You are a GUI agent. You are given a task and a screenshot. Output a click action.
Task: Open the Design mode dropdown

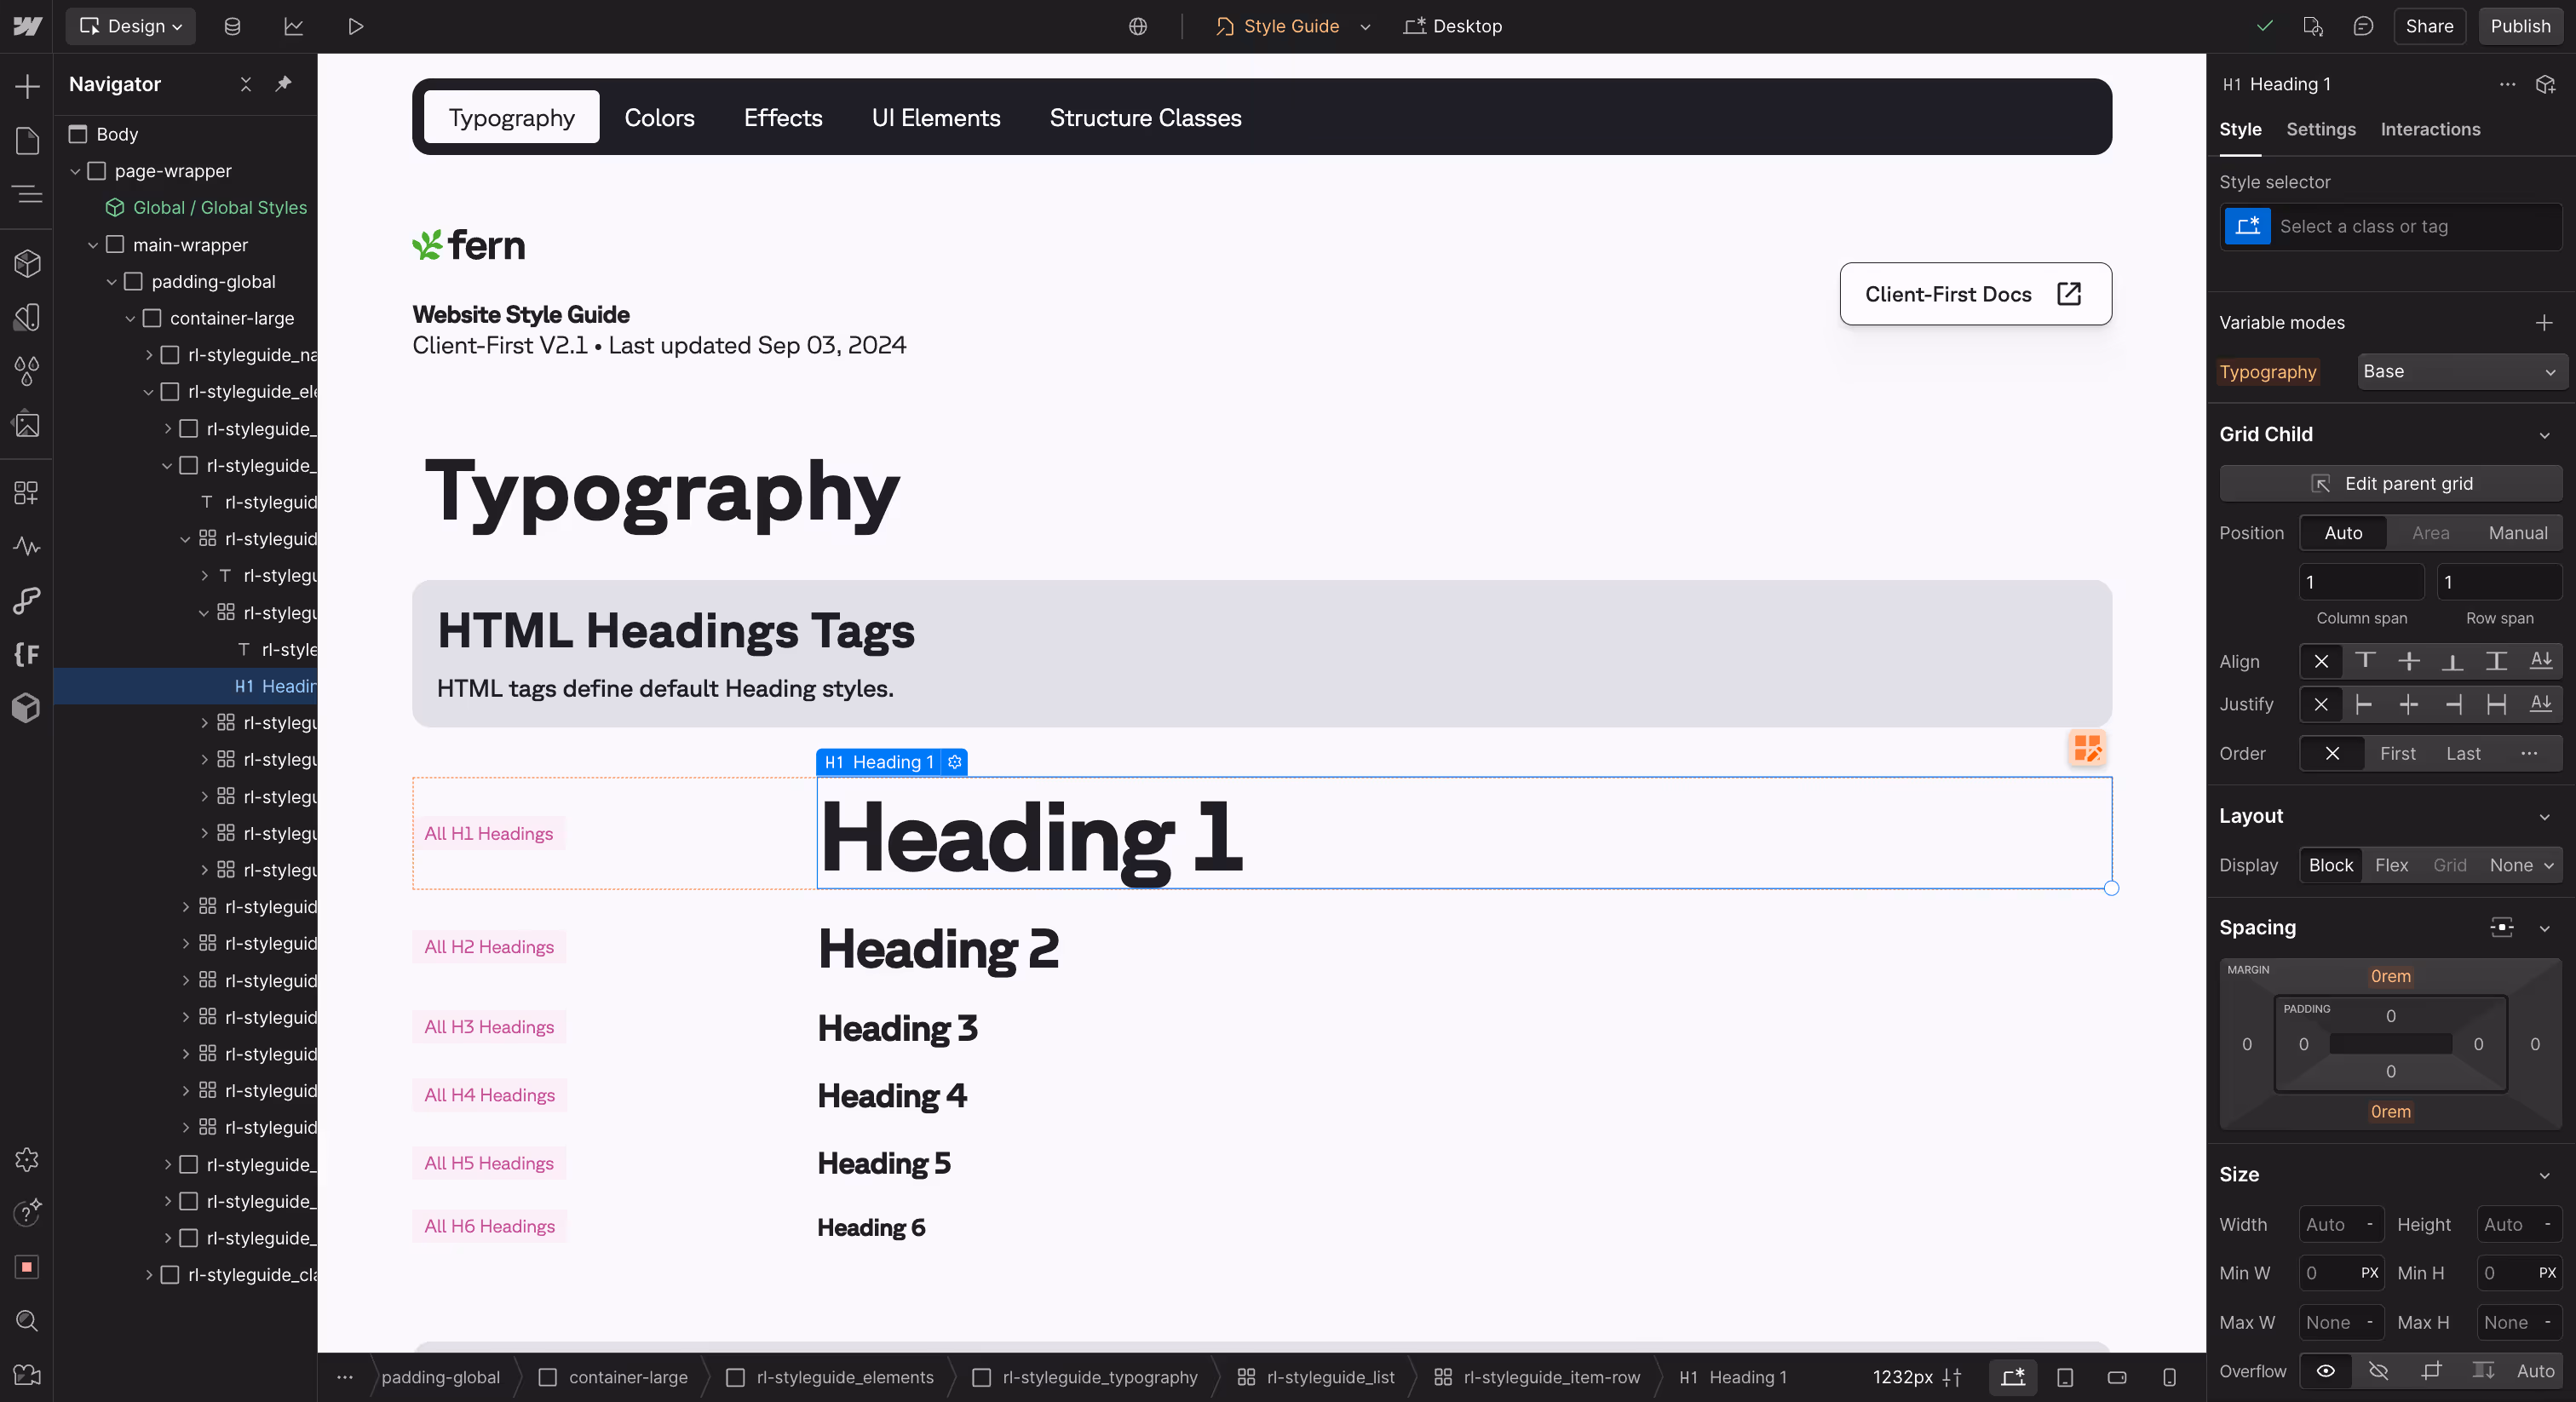tap(131, 26)
